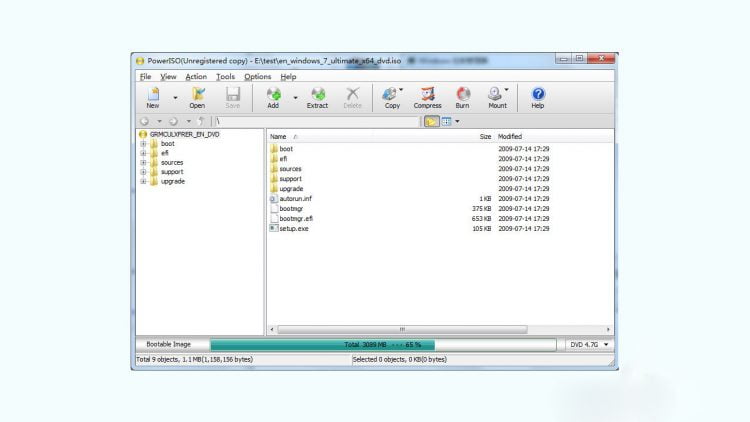750x422 pixels.
Task: Expand the upgrade folder in tree
Action: [x=143, y=181]
